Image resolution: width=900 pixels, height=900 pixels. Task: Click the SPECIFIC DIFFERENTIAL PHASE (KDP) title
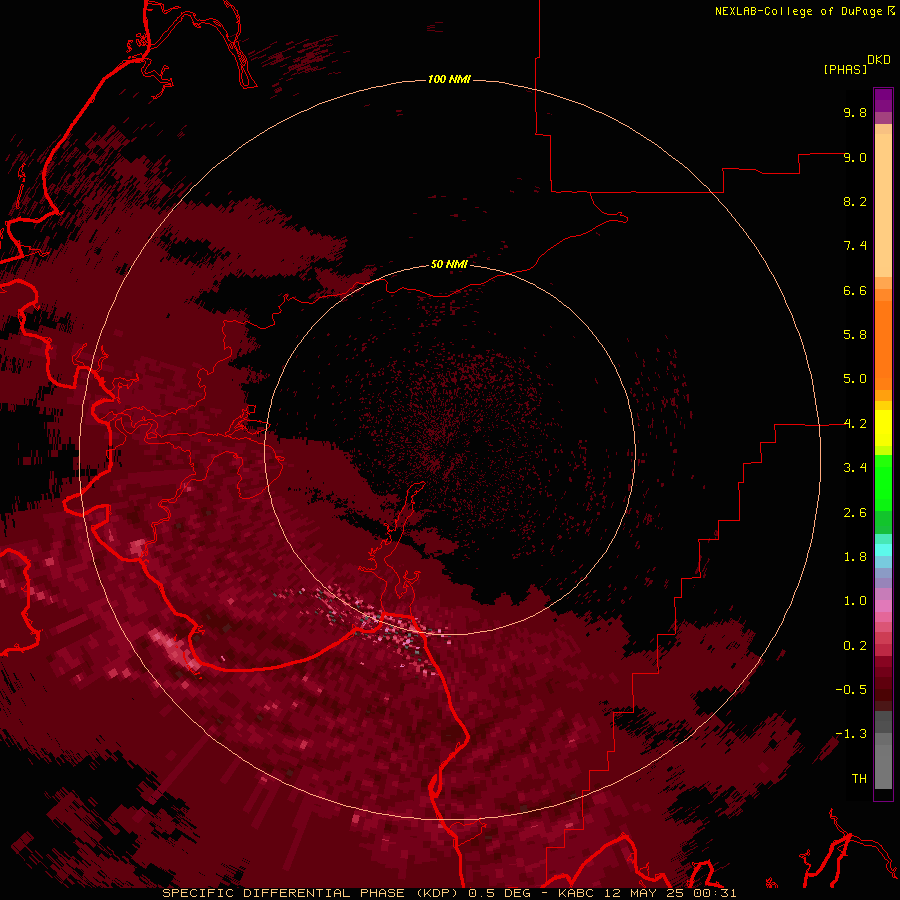pyautogui.click(x=311, y=893)
